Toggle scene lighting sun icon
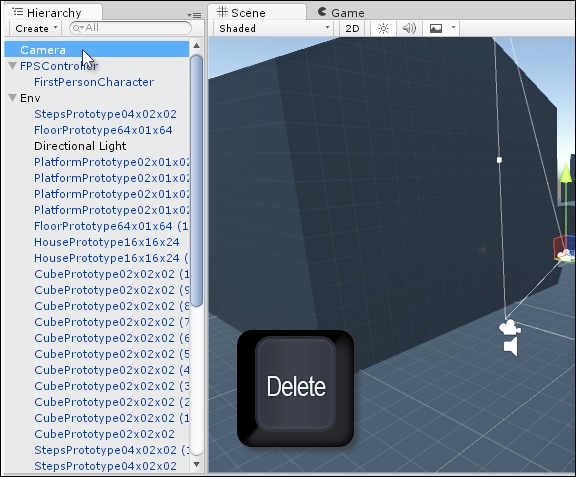Screen dimensions: 576x477 click(383, 28)
